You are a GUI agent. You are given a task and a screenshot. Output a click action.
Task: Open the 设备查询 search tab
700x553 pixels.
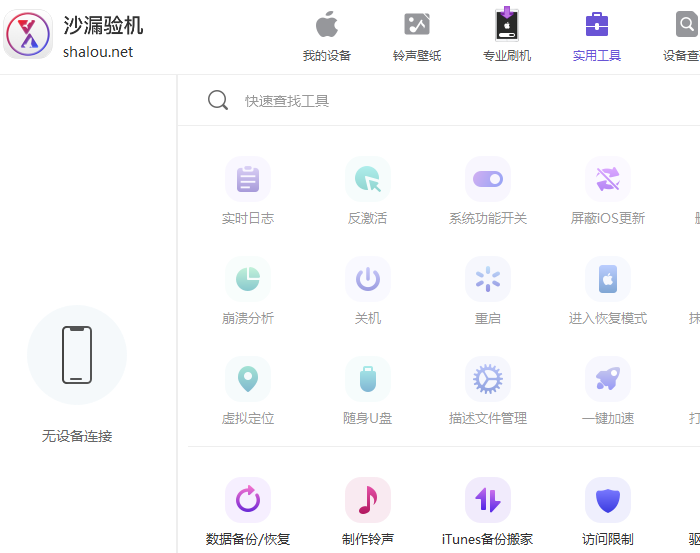pyautogui.click(x=682, y=36)
